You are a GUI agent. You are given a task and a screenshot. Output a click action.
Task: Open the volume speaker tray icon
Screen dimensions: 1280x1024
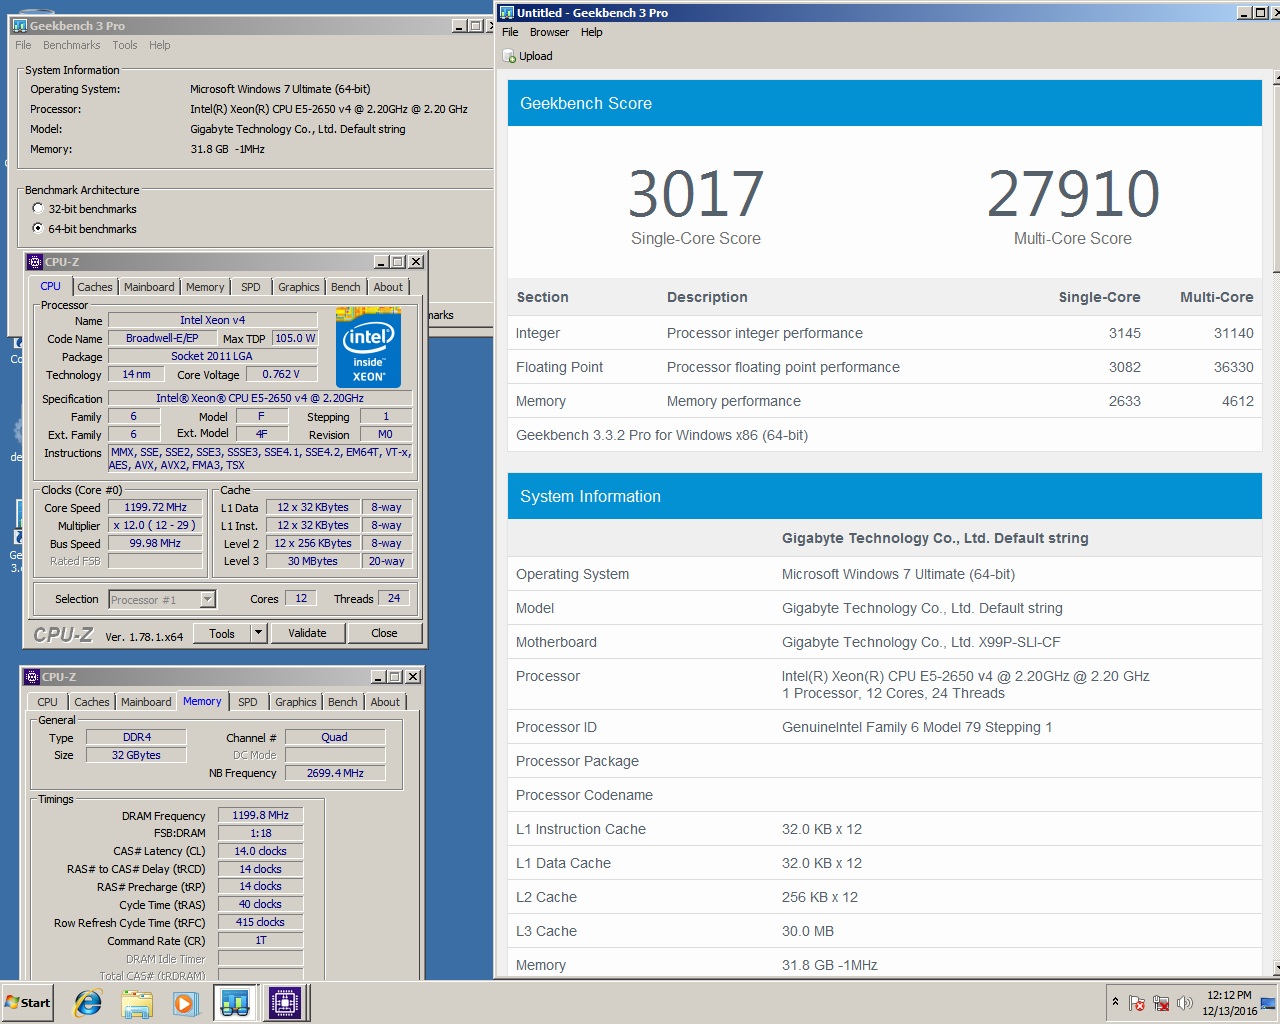point(1185,1003)
